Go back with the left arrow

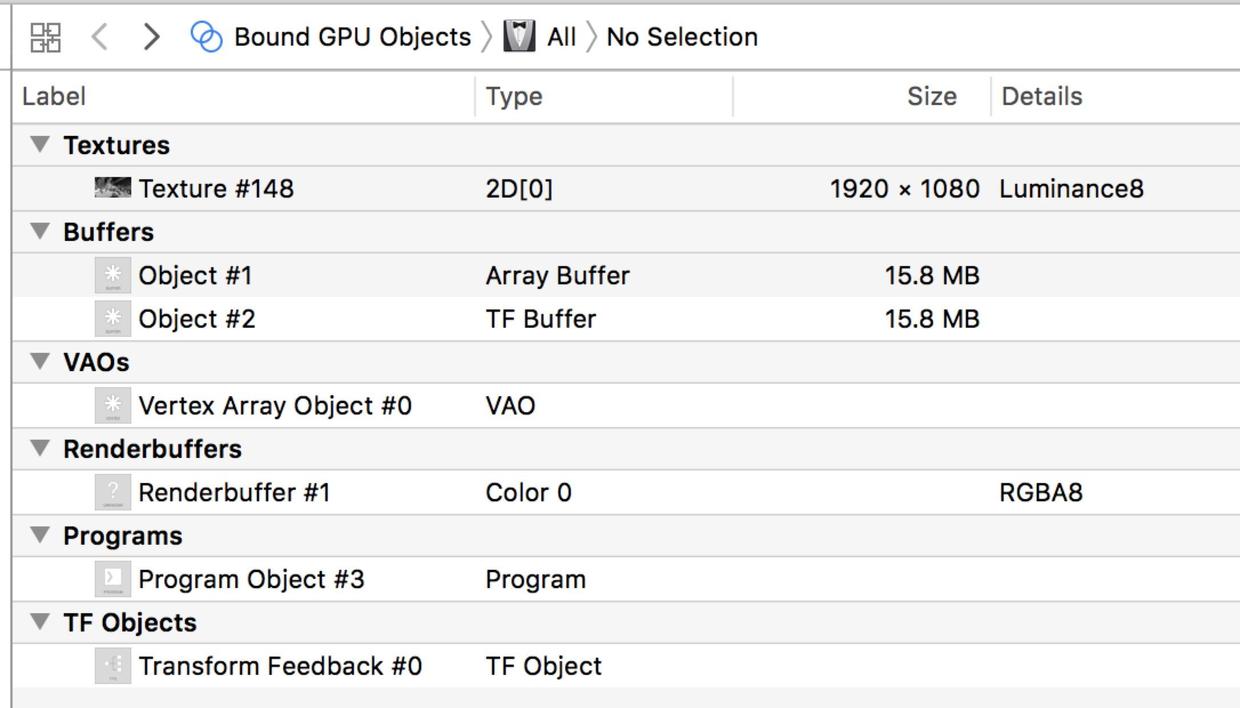[99, 38]
